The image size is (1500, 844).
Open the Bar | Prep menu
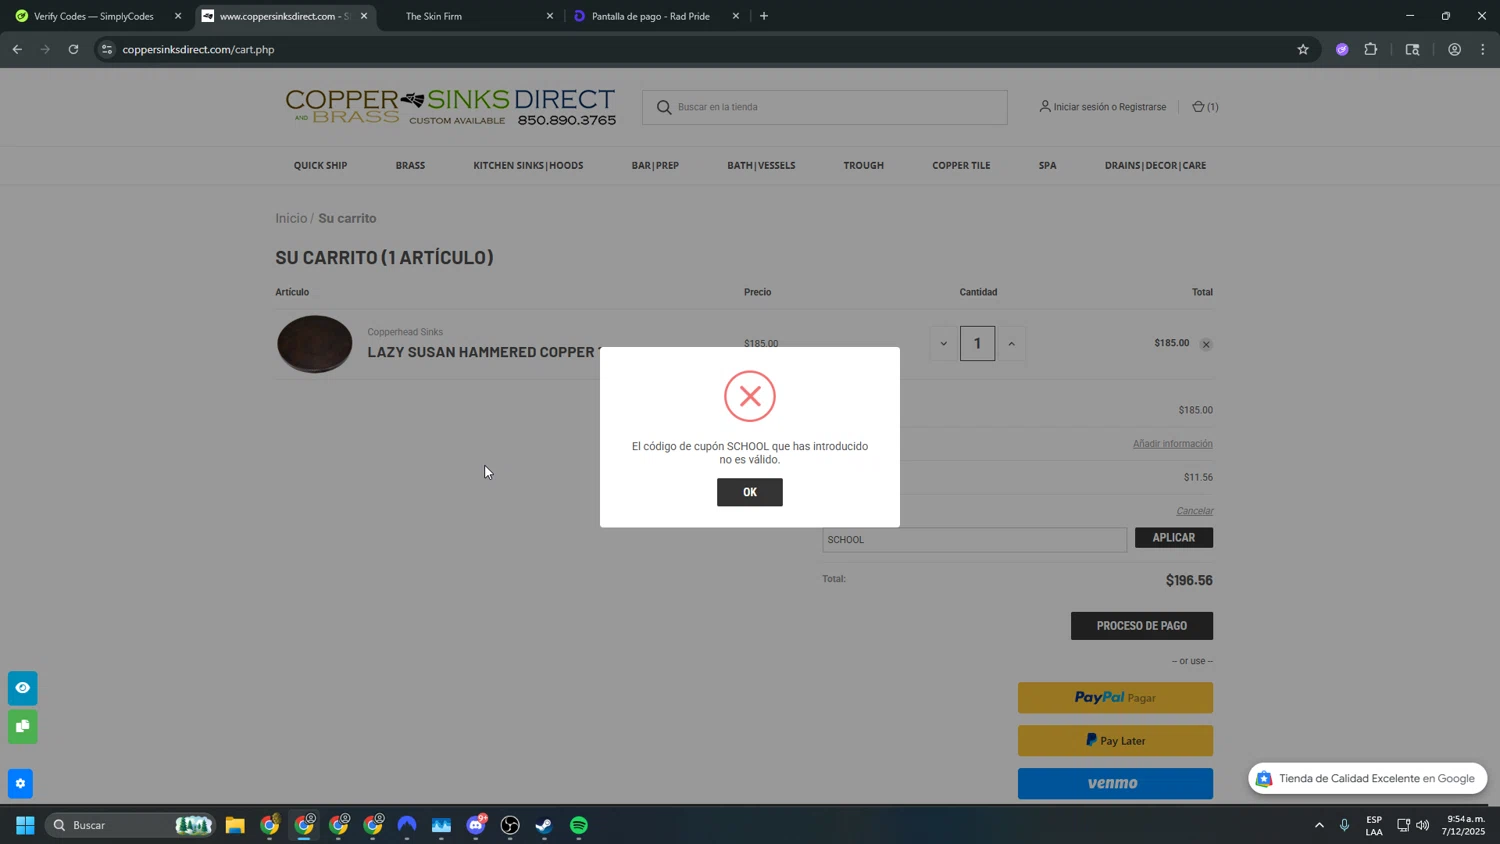coord(655,166)
